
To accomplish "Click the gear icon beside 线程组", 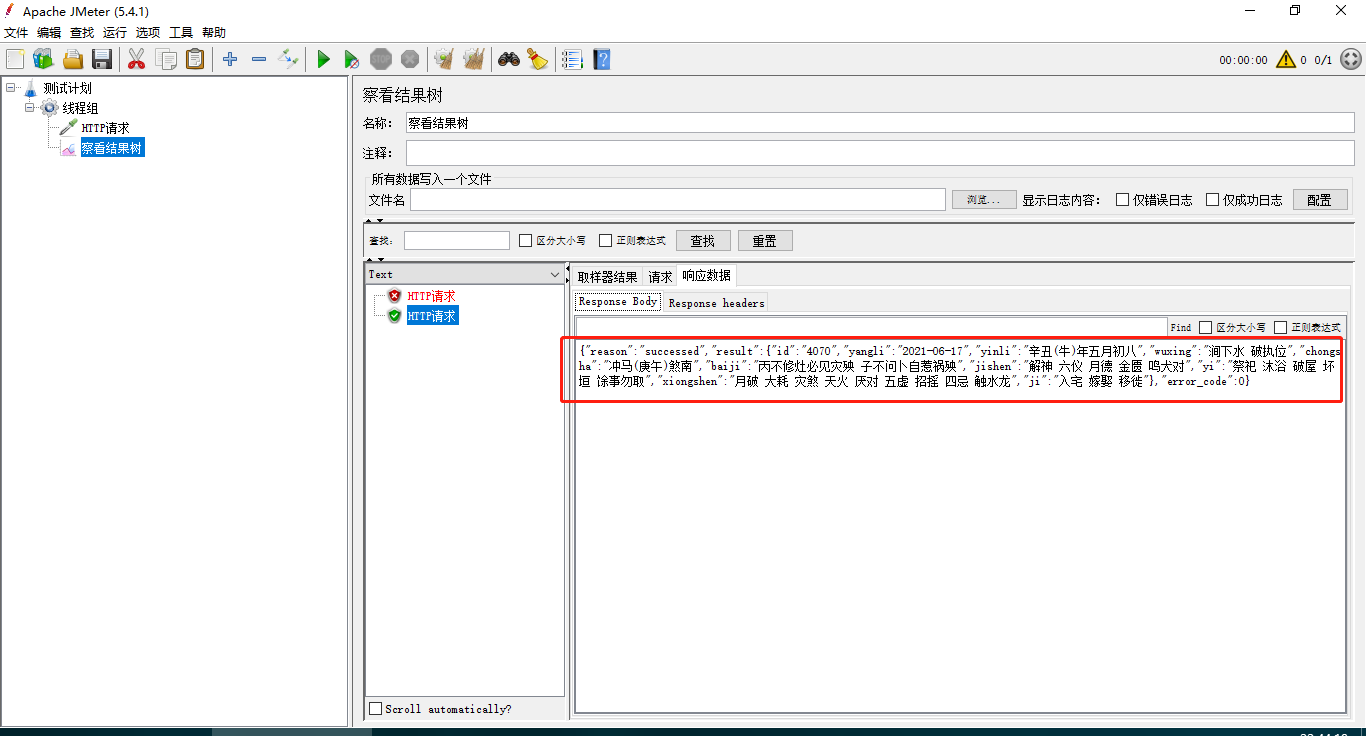I will pos(49,108).
